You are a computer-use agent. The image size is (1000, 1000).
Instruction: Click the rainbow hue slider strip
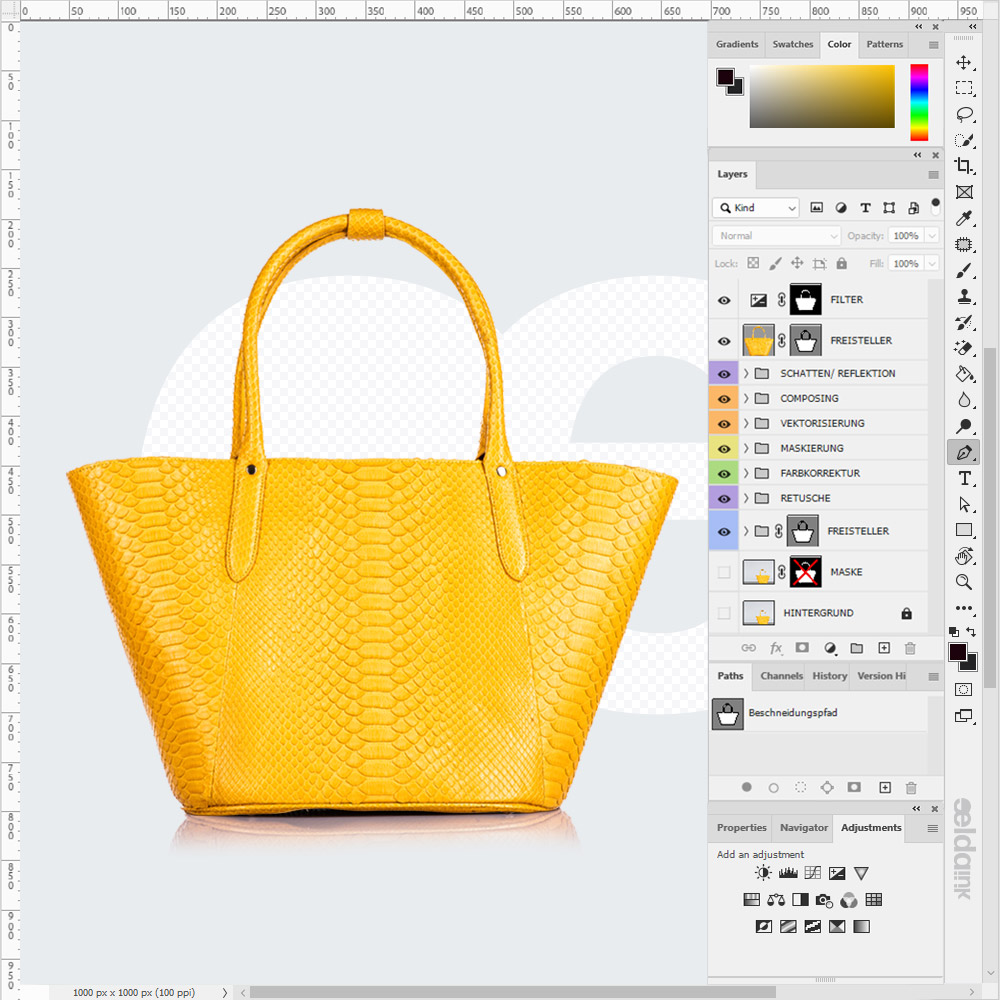tap(918, 102)
